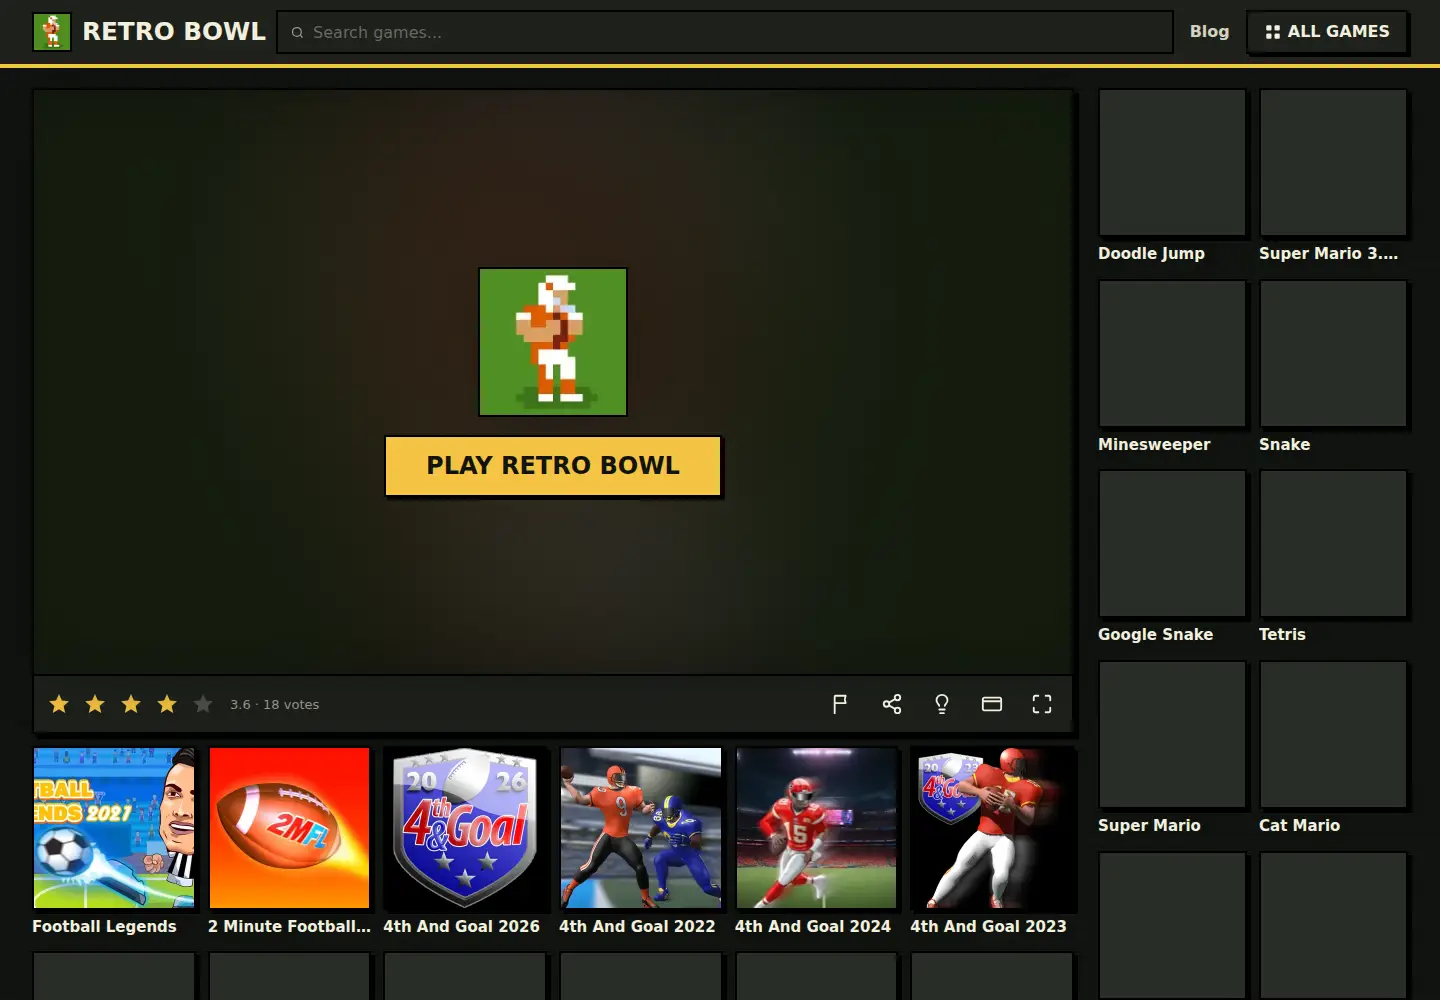Click the 4th And Goal 2024 title text
The width and height of the screenshot is (1440, 1000).
[813, 927]
